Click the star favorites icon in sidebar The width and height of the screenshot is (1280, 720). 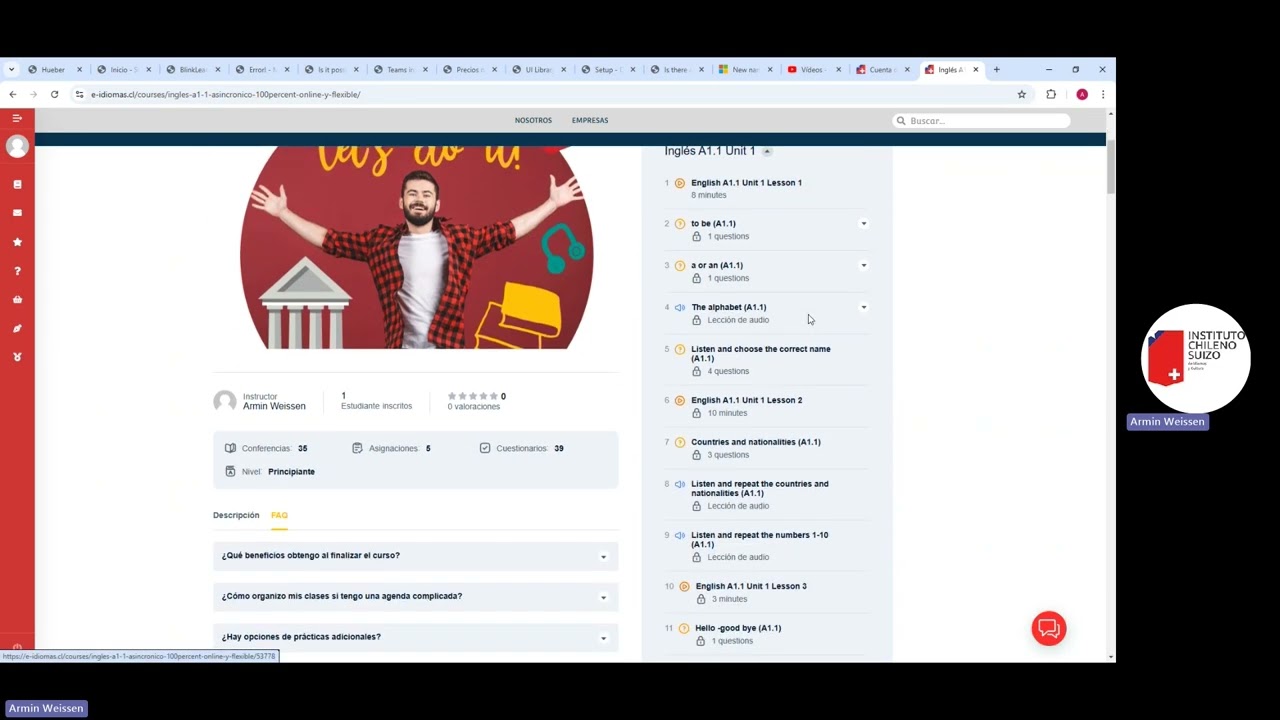coord(17,242)
